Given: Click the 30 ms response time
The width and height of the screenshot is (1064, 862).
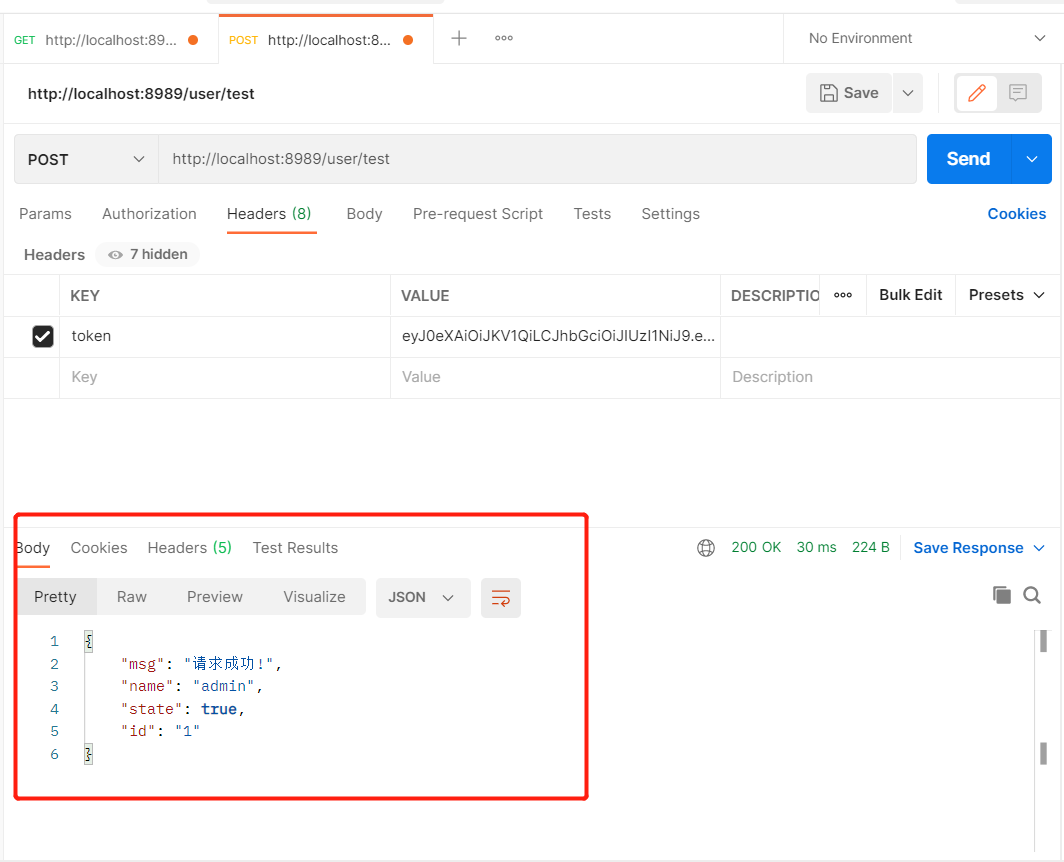Looking at the screenshot, I should (x=816, y=547).
